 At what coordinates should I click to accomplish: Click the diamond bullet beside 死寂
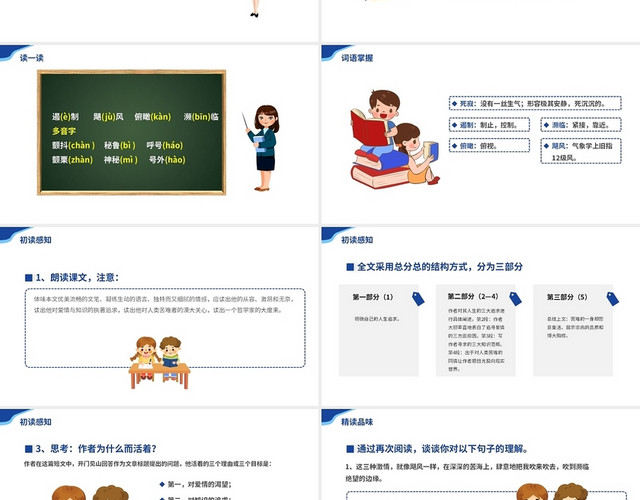[454, 104]
